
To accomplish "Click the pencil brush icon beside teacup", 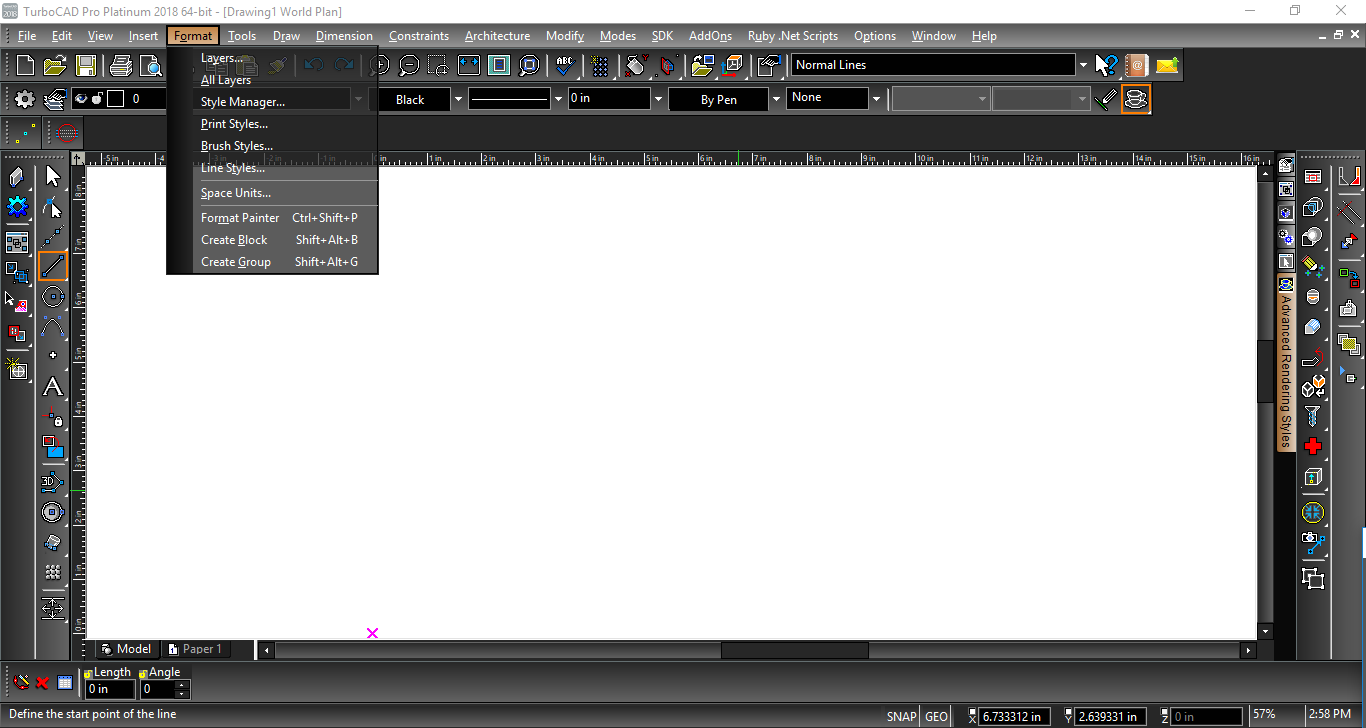I will (1105, 99).
